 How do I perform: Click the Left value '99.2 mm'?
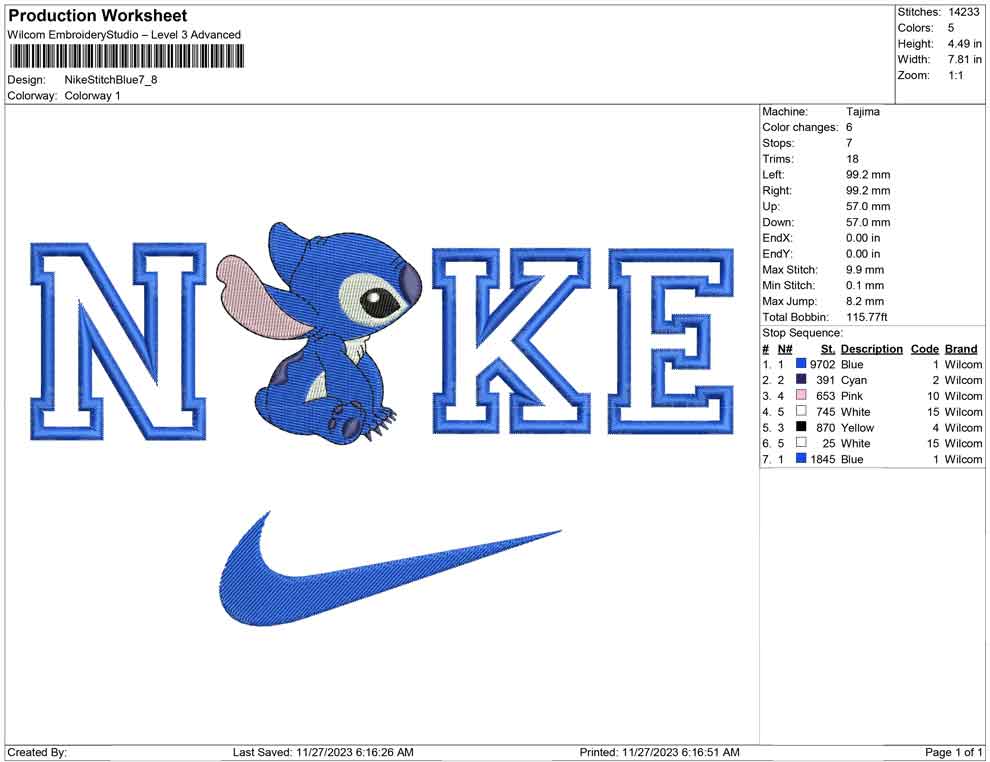click(x=868, y=174)
